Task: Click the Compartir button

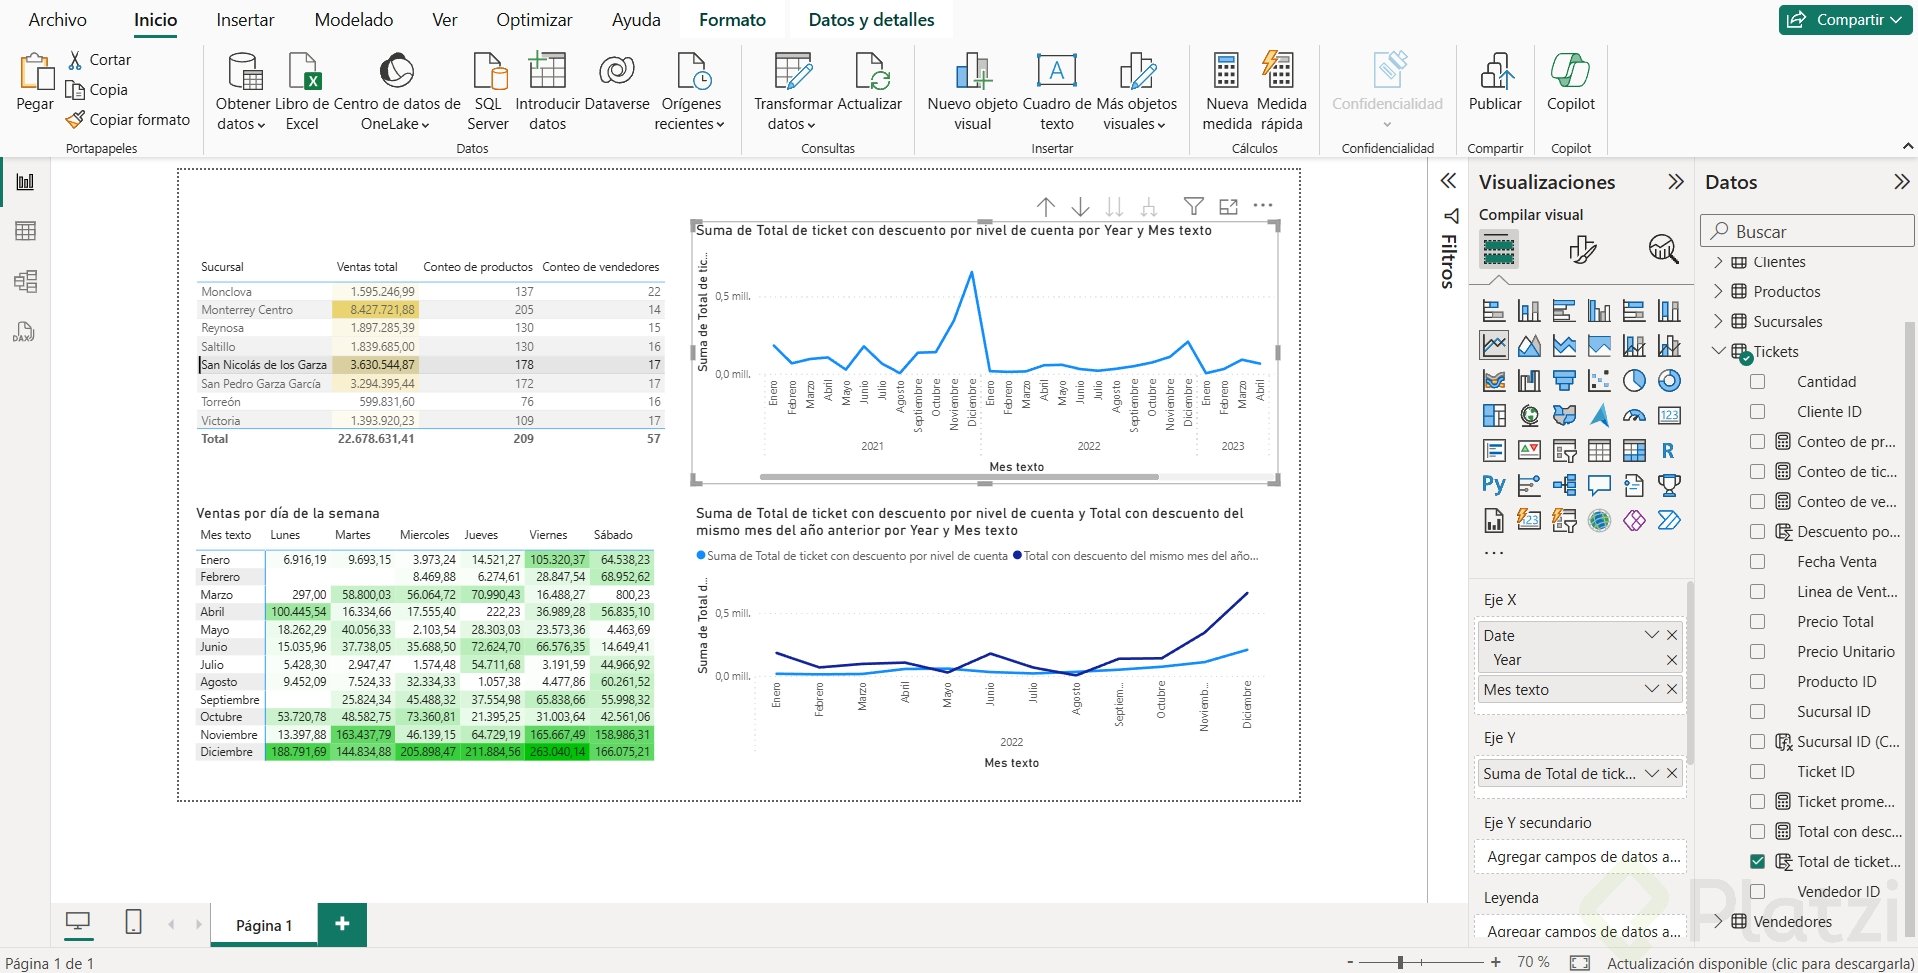Action: (1845, 20)
